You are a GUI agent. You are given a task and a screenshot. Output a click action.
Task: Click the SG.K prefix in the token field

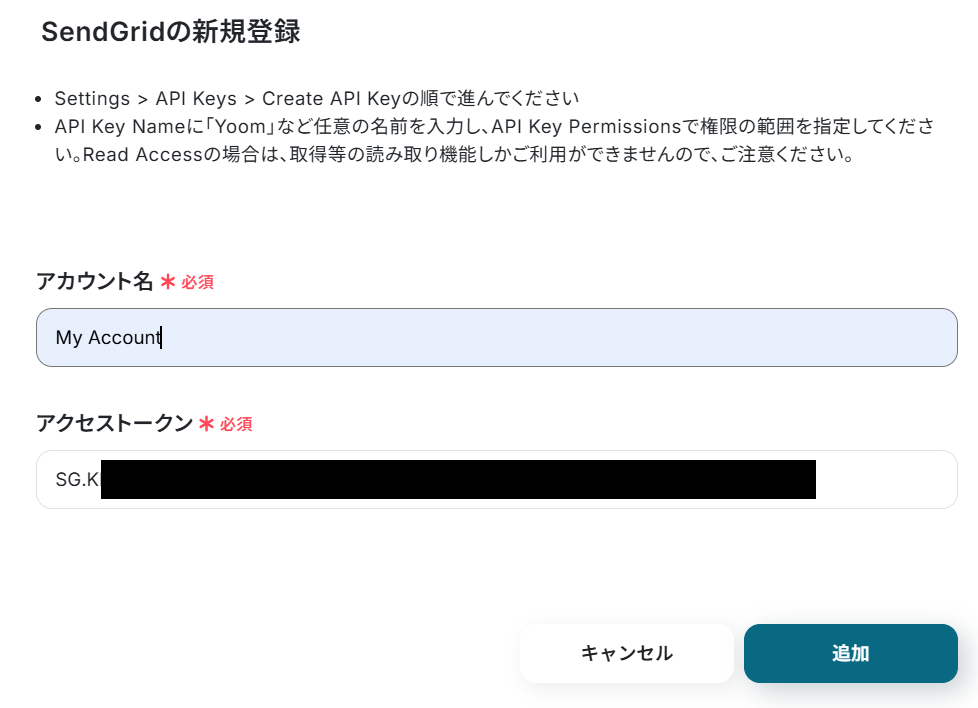coord(77,479)
